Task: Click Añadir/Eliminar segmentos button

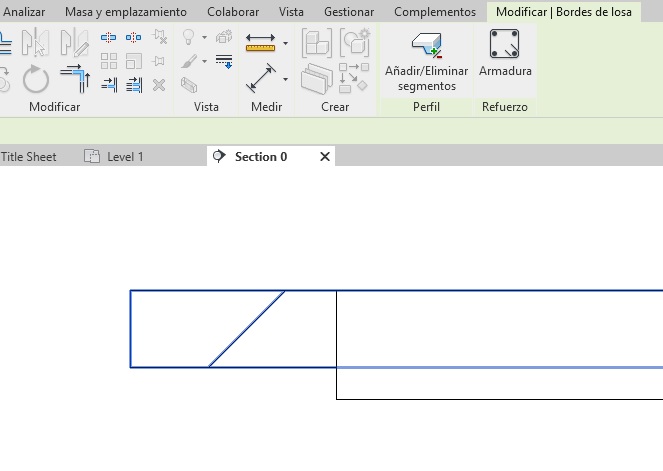Action: coord(427,61)
